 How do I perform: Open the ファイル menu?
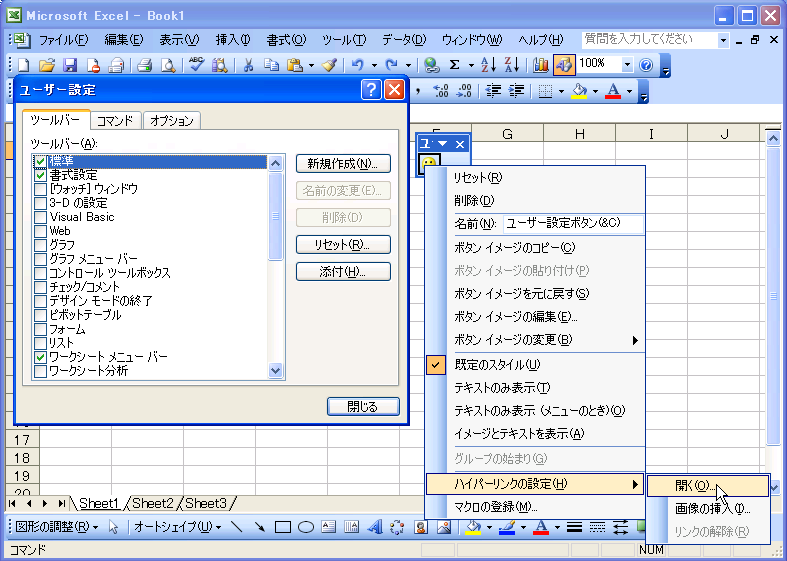[x=63, y=40]
